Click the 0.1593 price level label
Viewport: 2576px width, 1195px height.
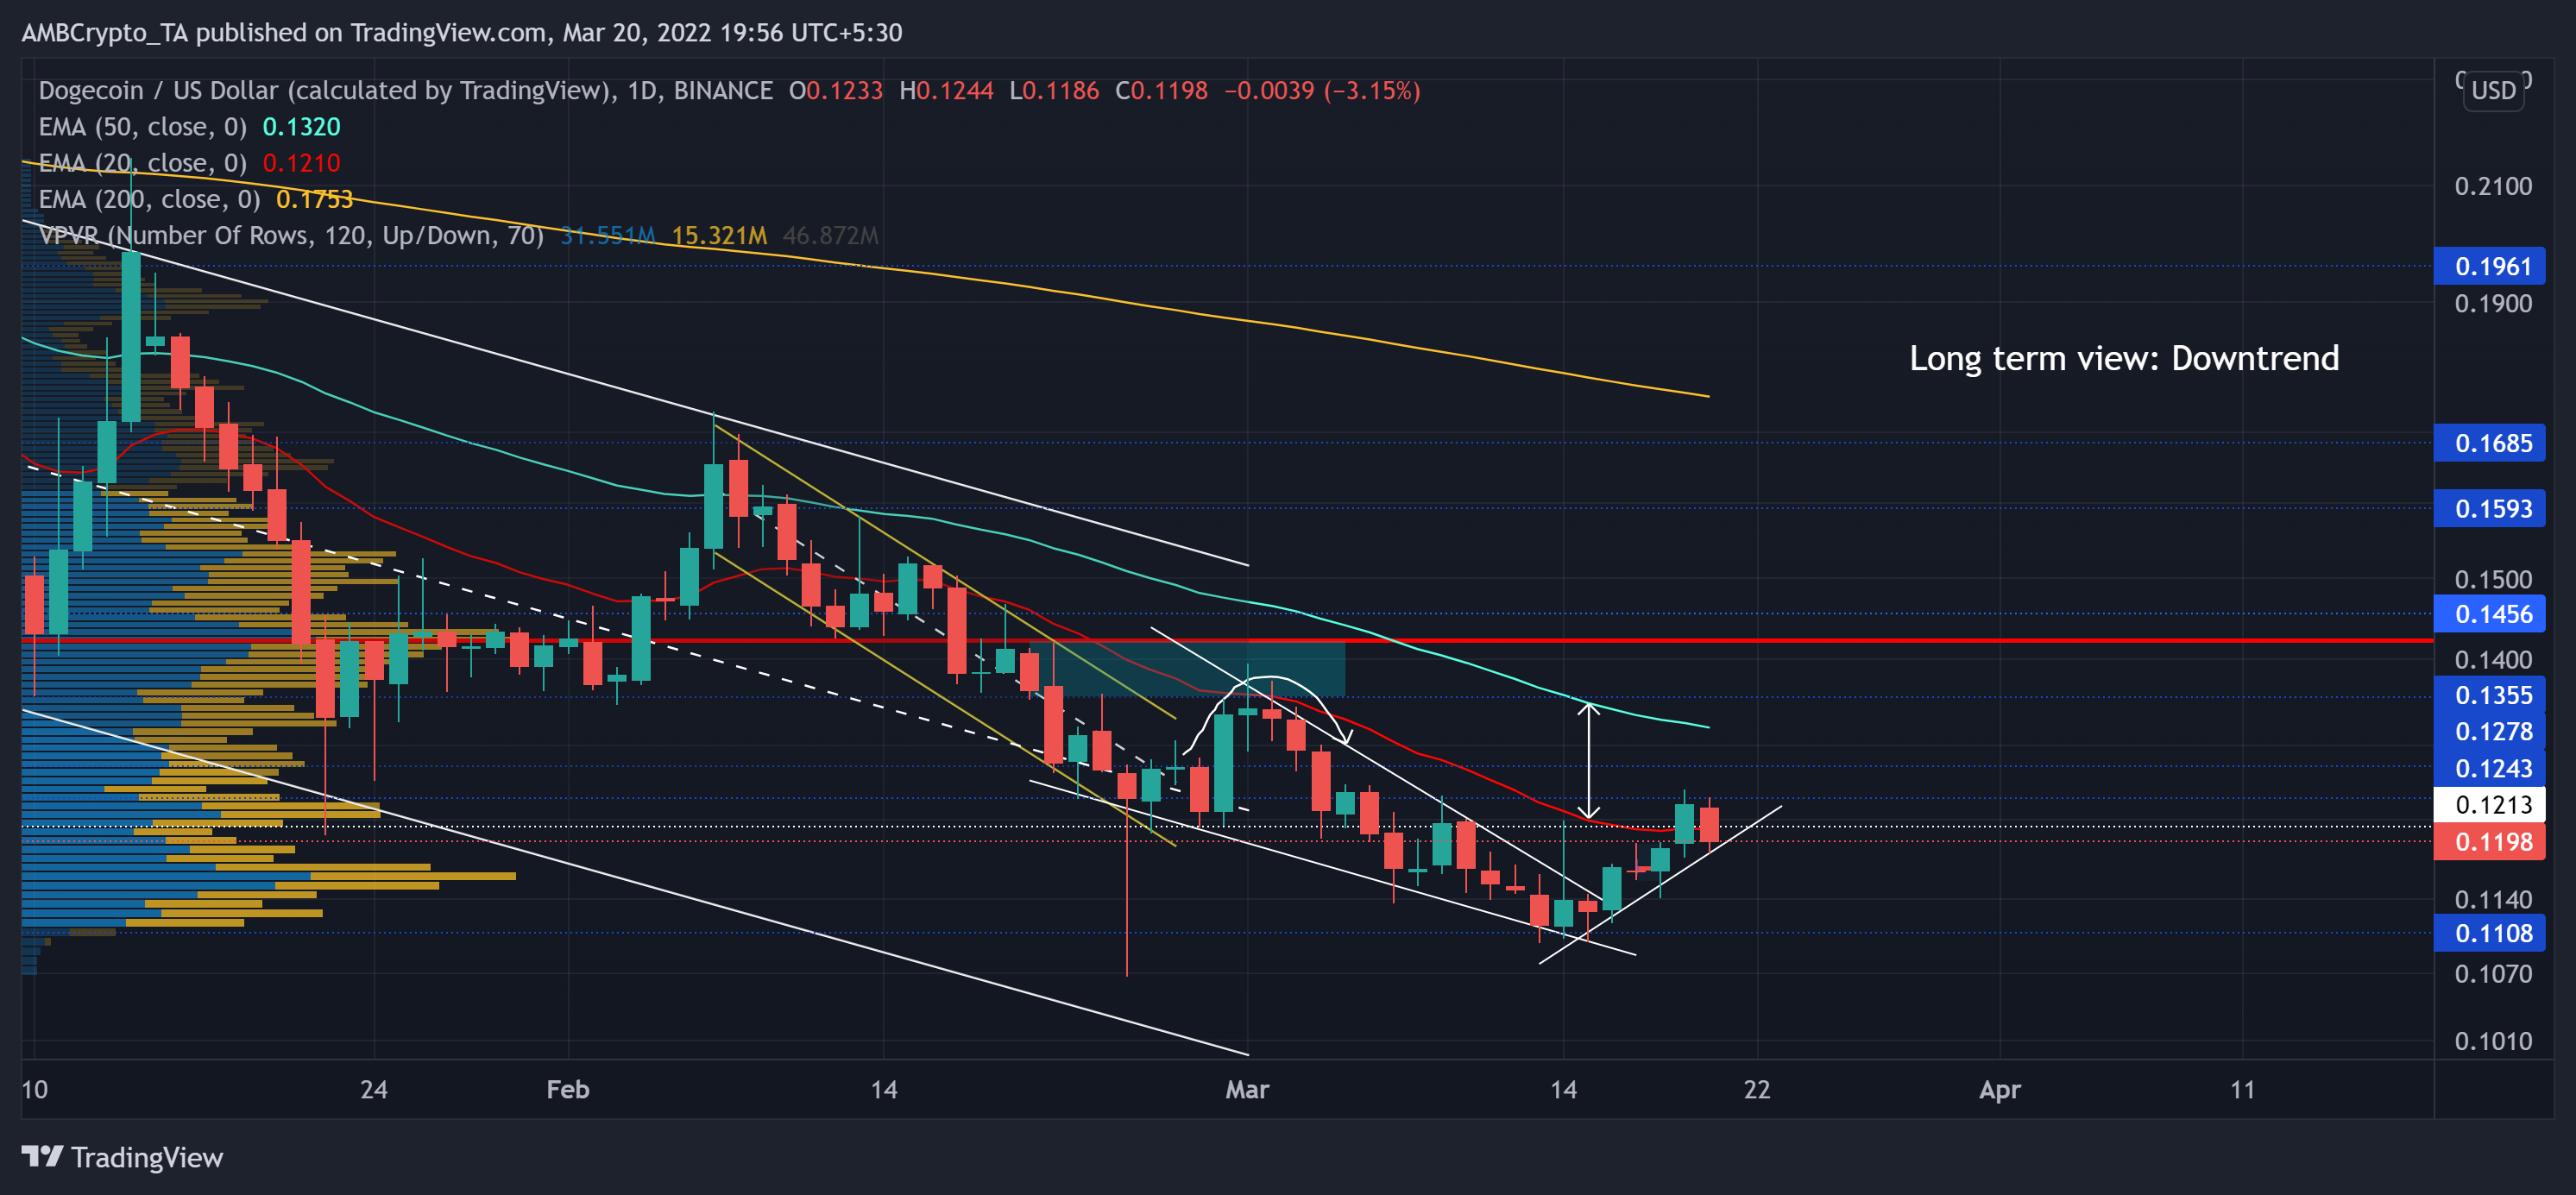click(x=2489, y=508)
